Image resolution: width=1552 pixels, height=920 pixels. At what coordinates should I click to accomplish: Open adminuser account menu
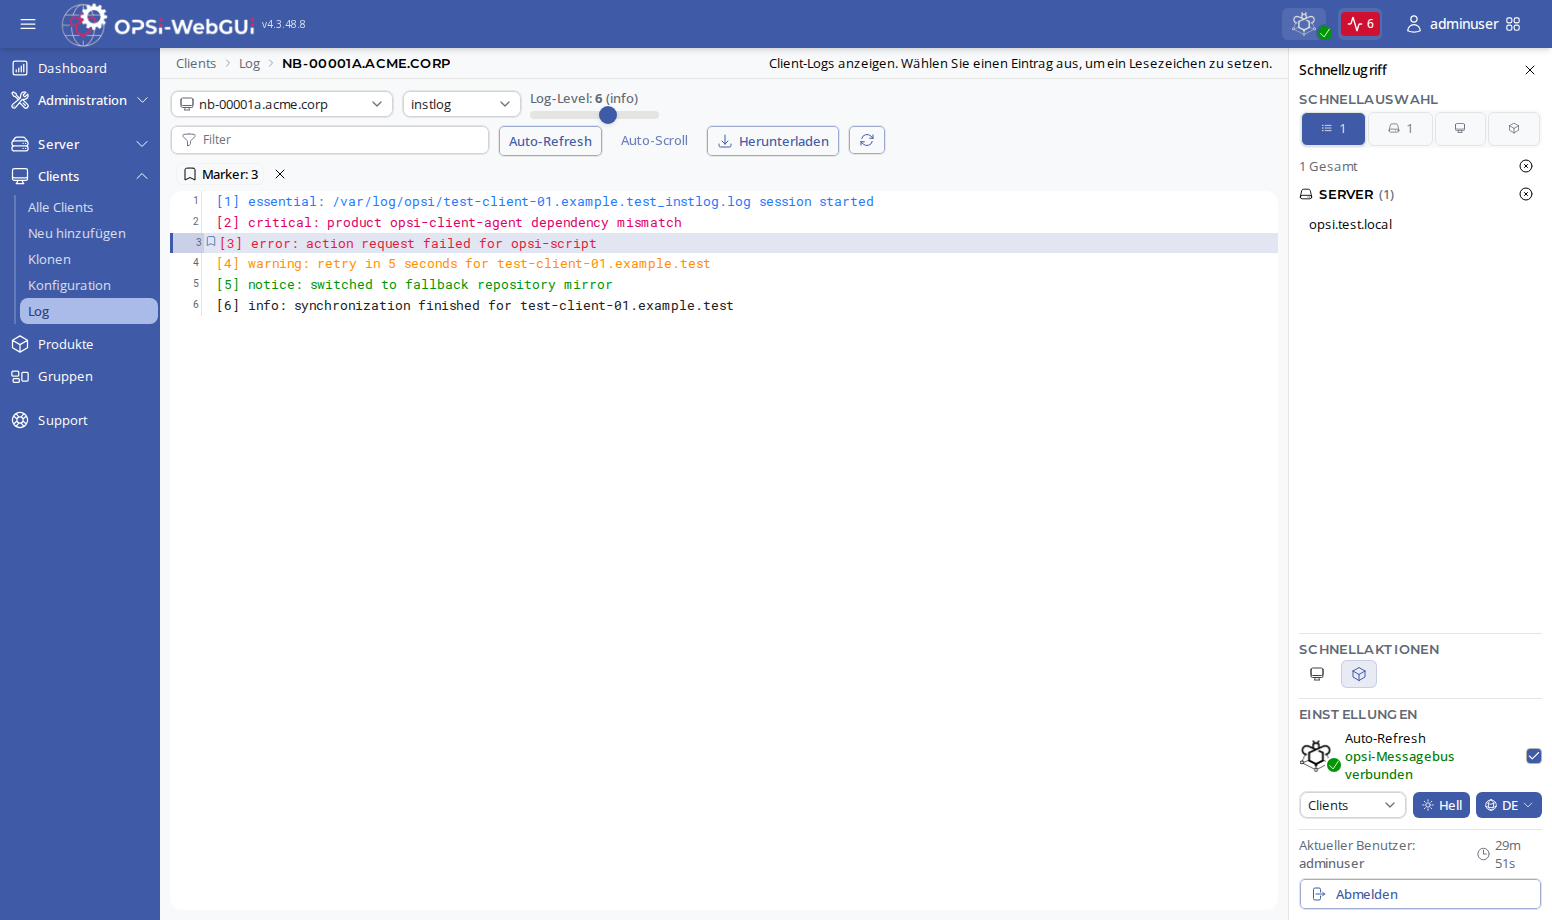click(x=1452, y=24)
